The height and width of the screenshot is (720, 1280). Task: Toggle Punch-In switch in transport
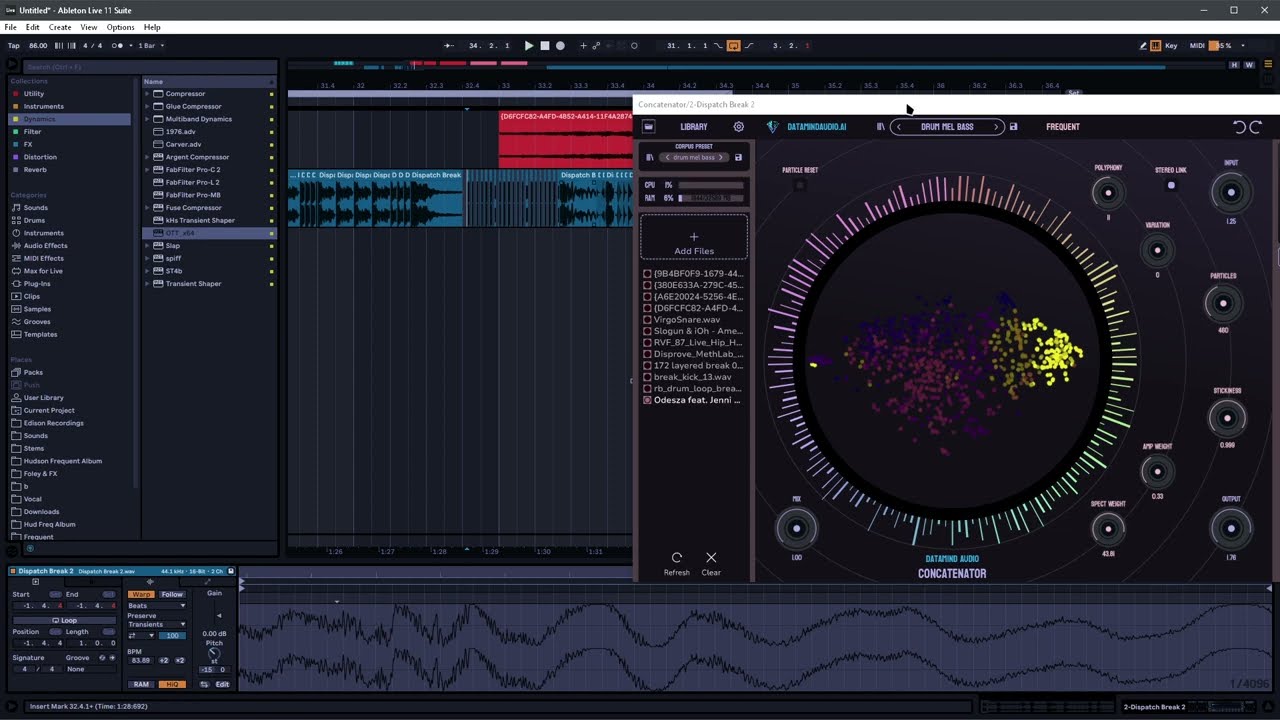[x=718, y=46]
